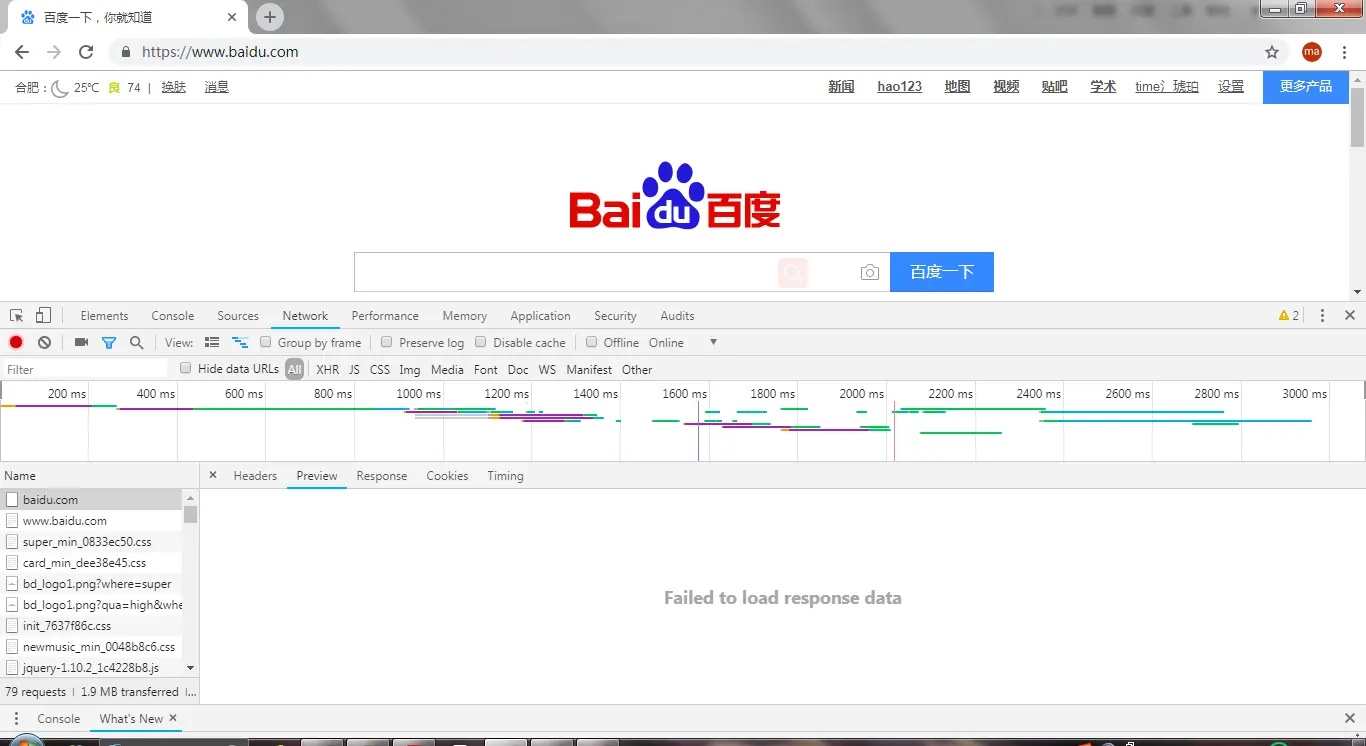Tick the checkbox beside super_min_0833ec50.css

(x=12, y=541)
